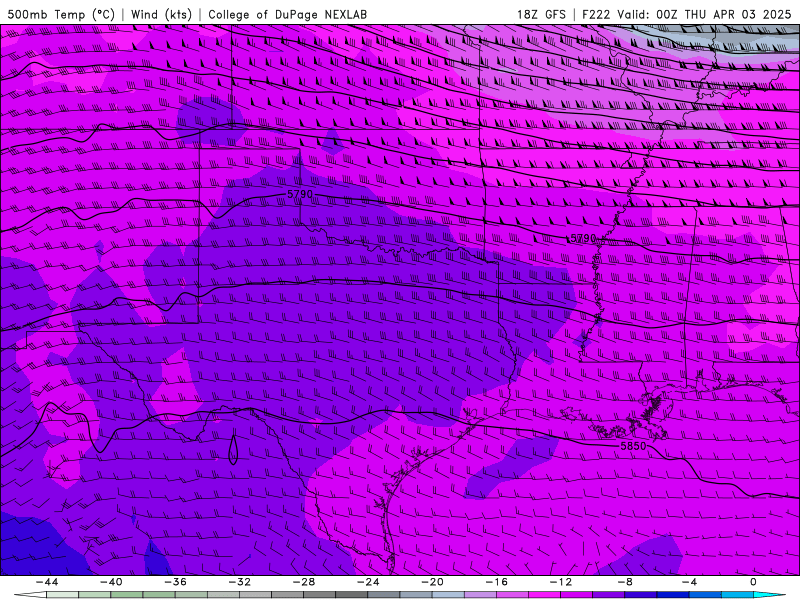Image resolution: width=800 pixels, height=600 pixels.
Task: Click the "Wind (kts)" header label
Action: coord(161,14)
